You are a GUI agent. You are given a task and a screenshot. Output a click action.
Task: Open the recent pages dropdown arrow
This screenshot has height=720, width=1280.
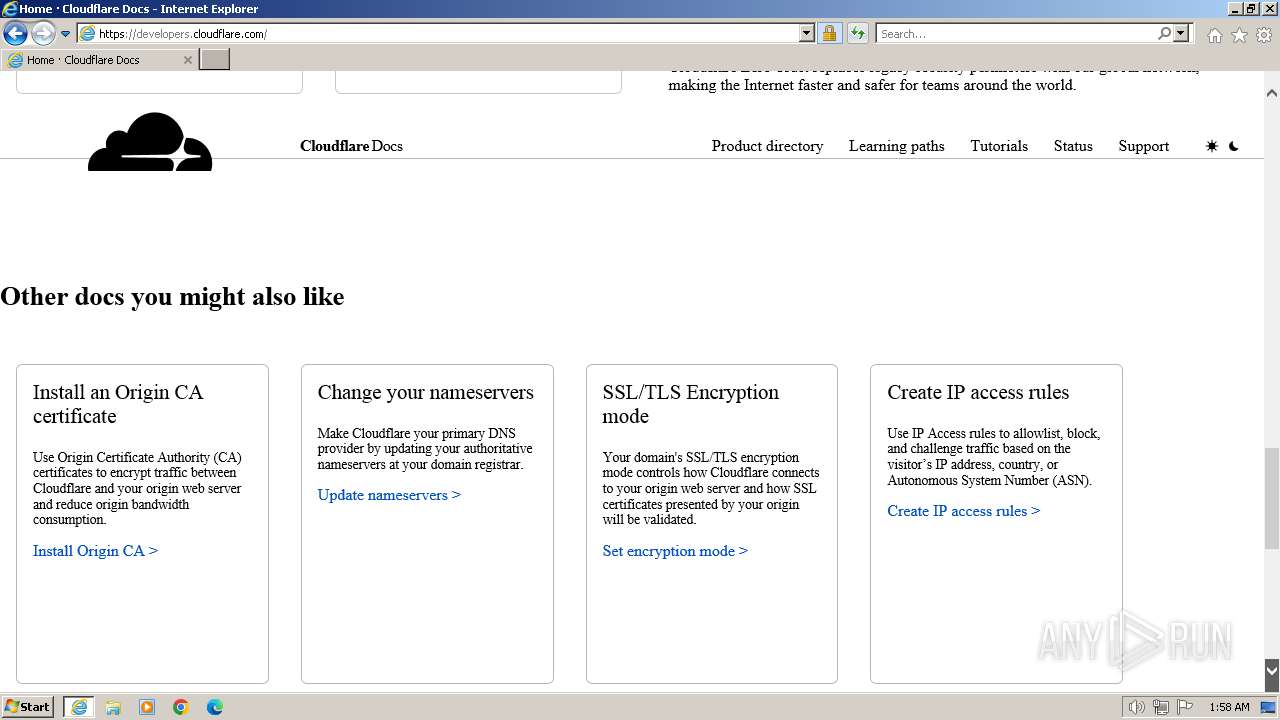(x=65, y=34)
